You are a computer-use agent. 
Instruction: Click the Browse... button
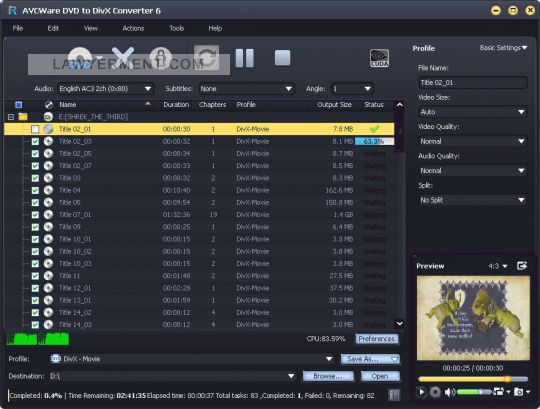pyautogui.click(x=328, y=376)
